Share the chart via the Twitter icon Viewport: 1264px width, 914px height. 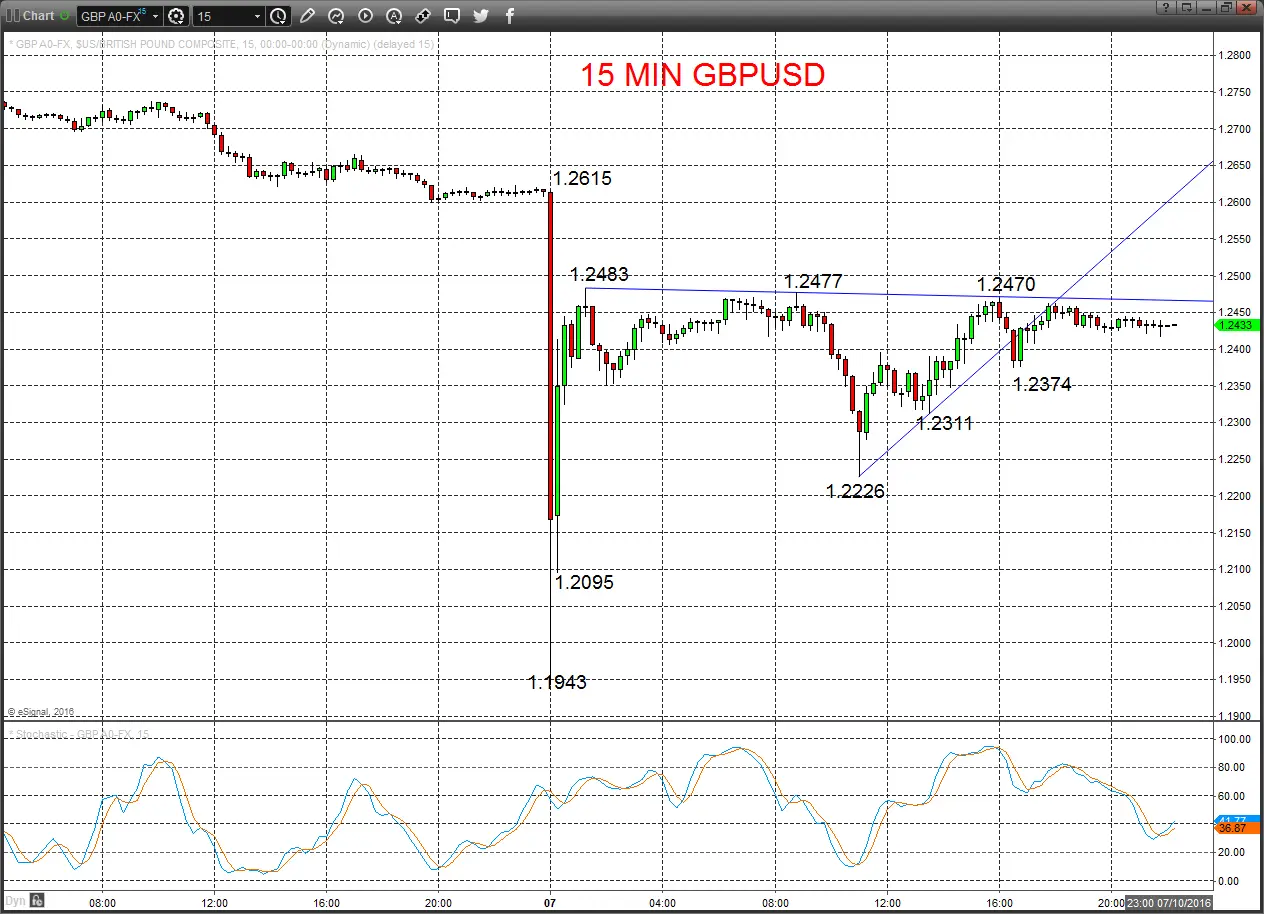(x=481, y=16)
